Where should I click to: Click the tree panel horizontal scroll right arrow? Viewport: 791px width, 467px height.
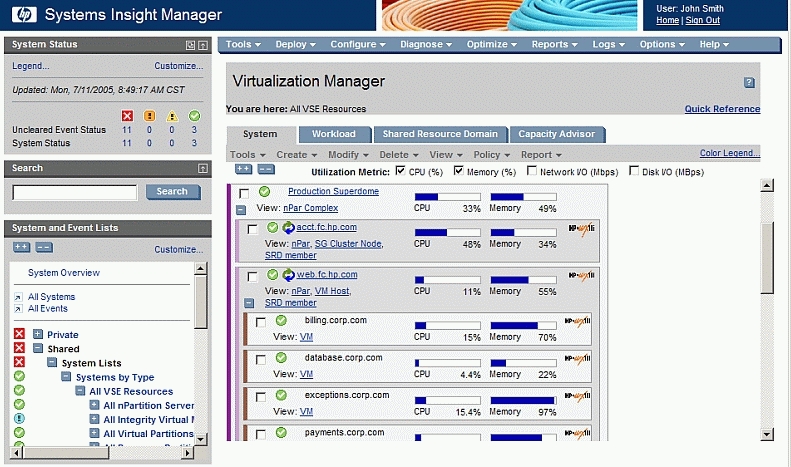(x=187, y=453)
